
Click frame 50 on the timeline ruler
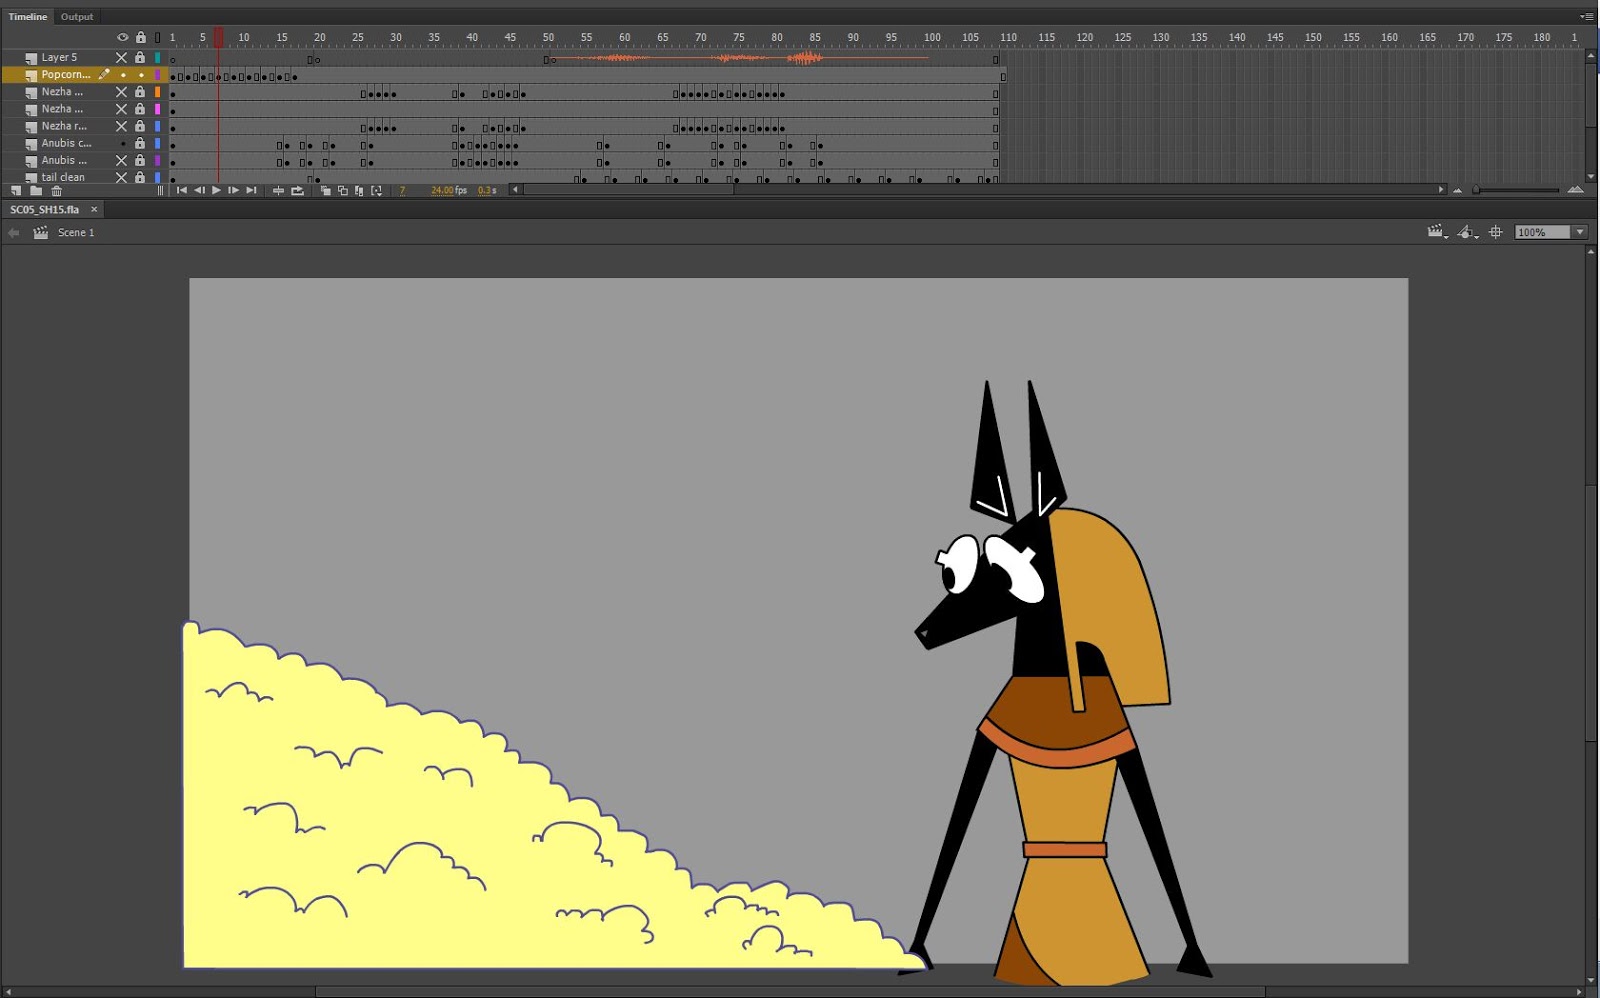click(x=548, y=37)
